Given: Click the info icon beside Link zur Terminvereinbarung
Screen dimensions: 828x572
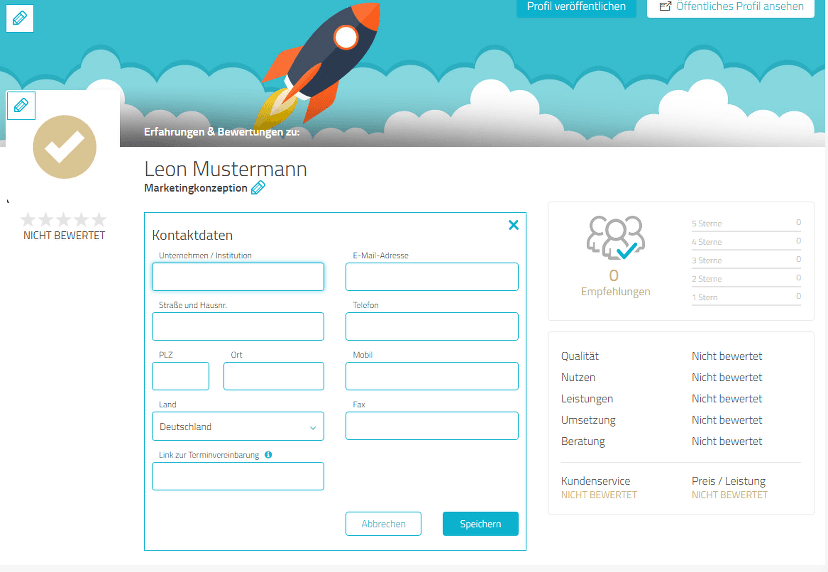Looking at the screenshot, I should pos(268,455).
